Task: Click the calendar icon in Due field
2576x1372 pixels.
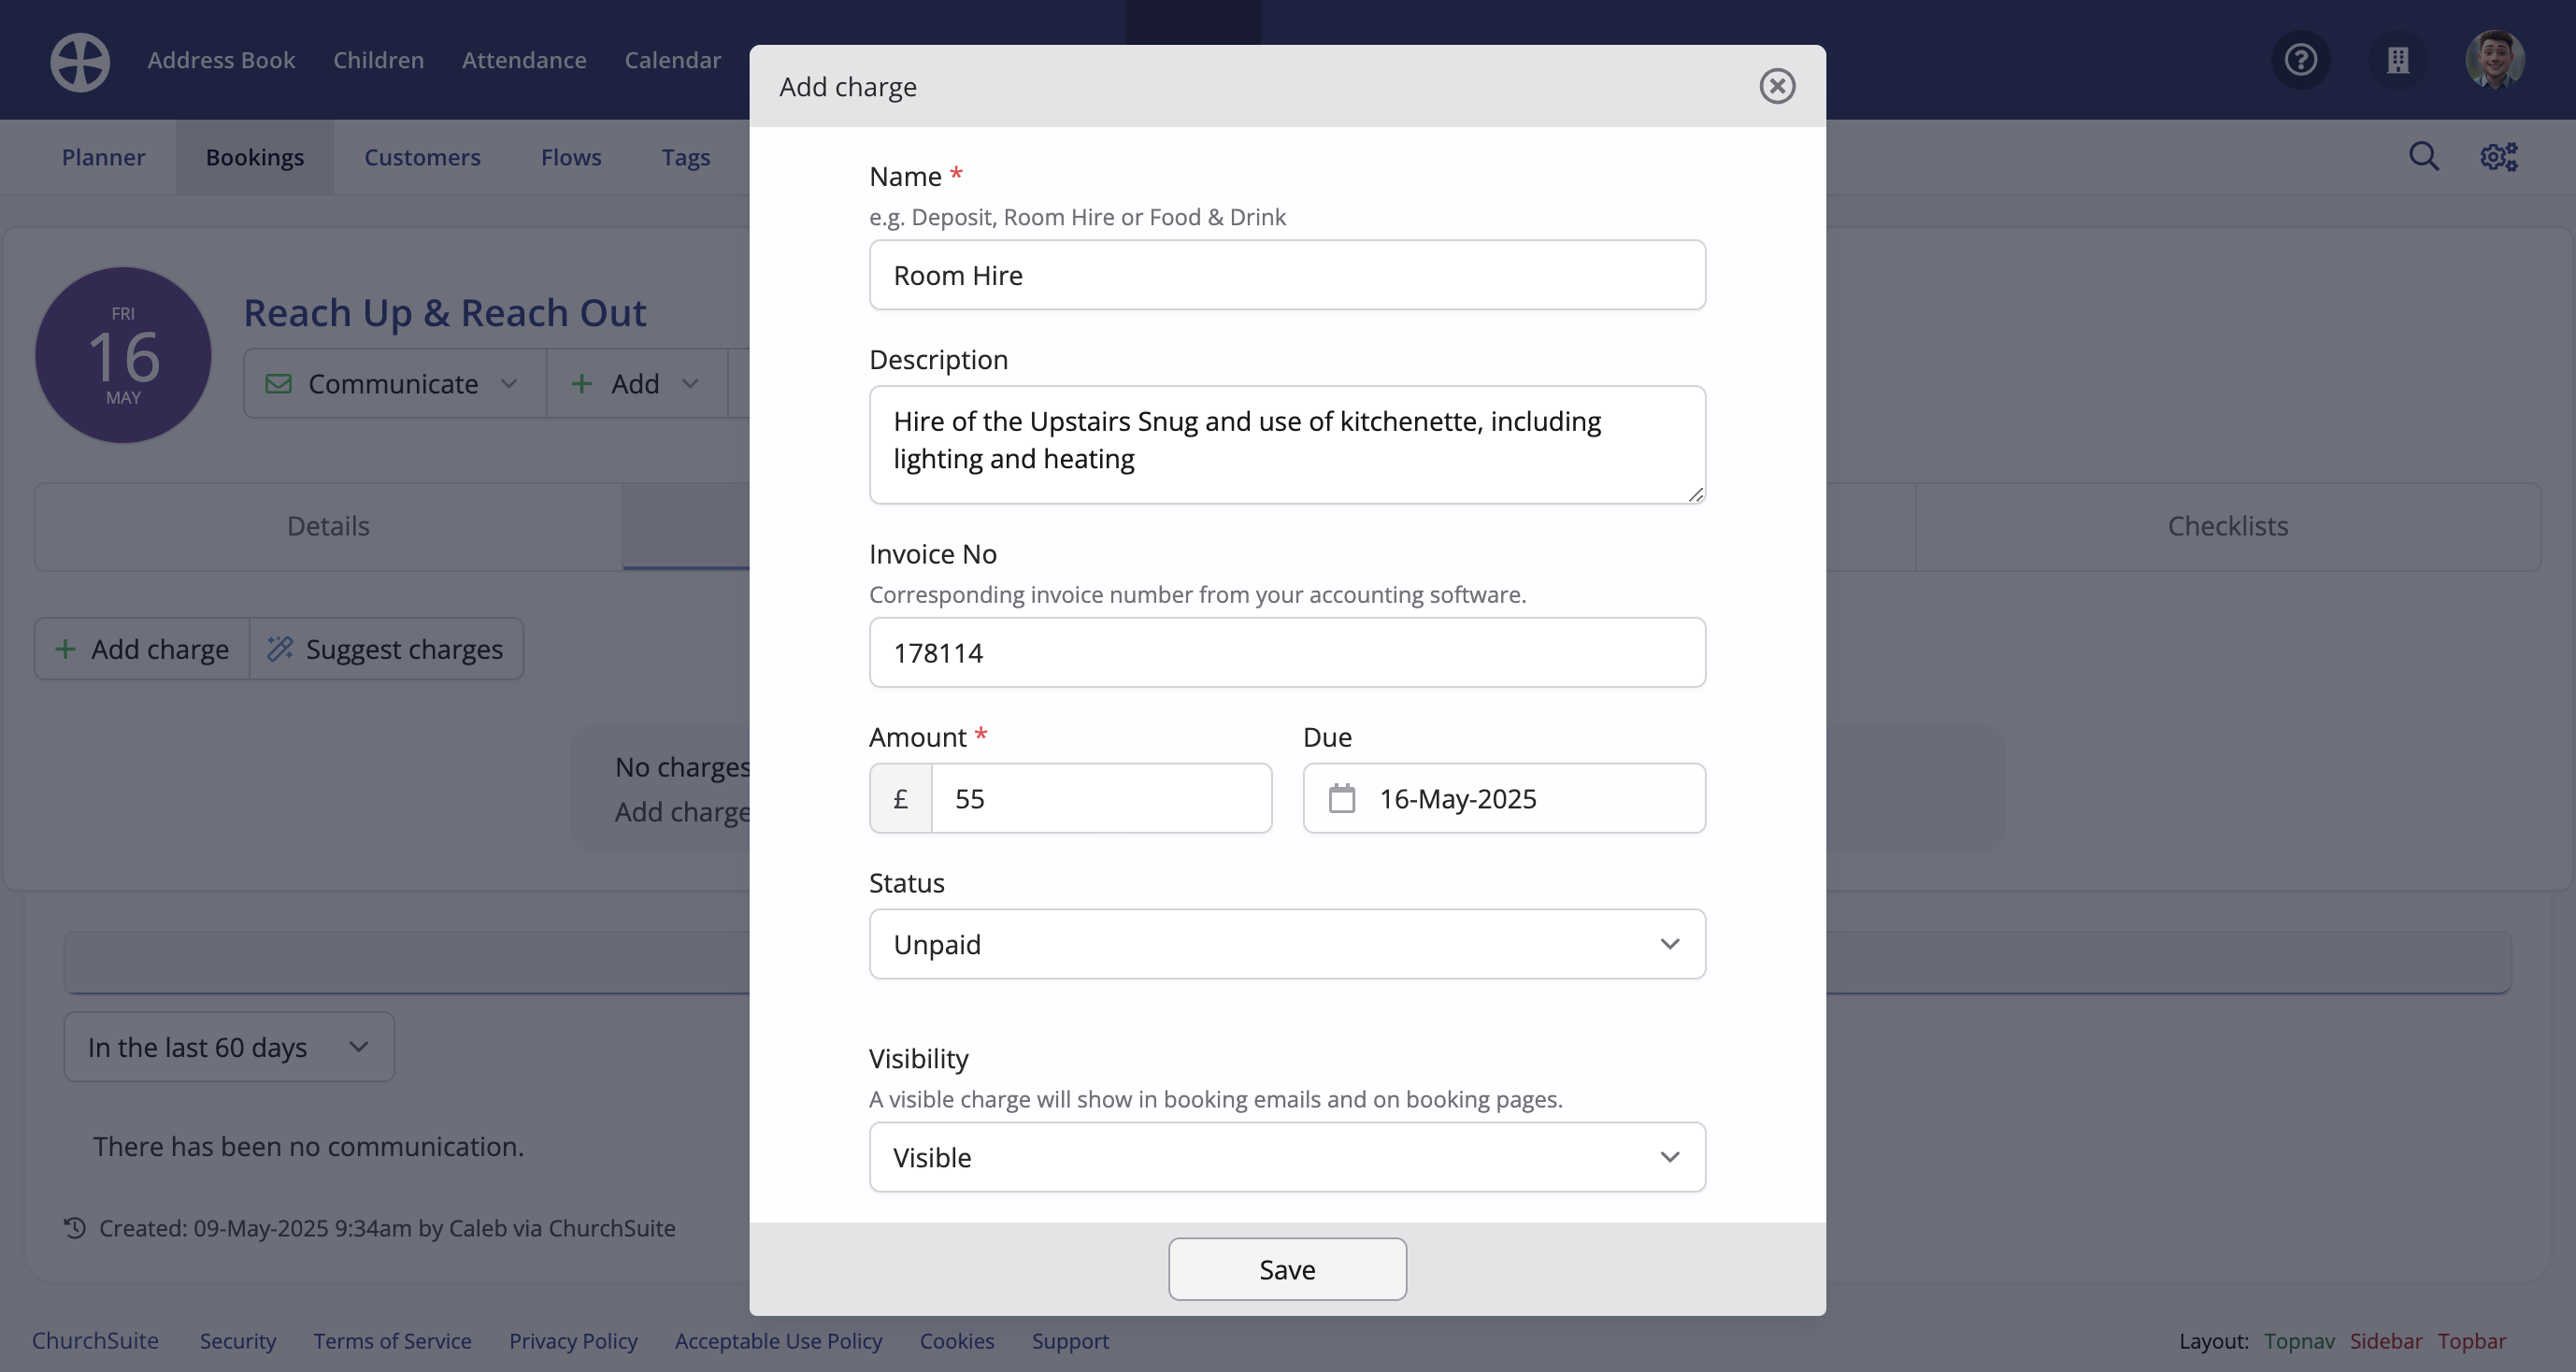Action: 1342,798
